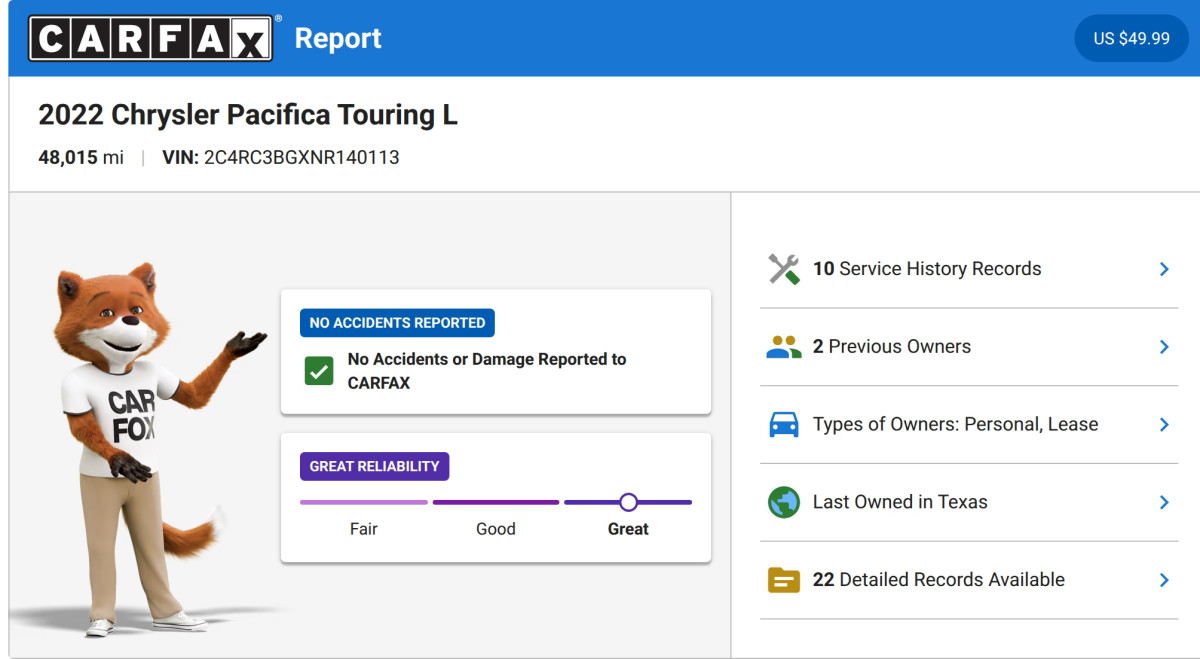This screenshot has height=659, width=1200.
Task: Expand the Types of Owners chevron
Action: 1164,424
